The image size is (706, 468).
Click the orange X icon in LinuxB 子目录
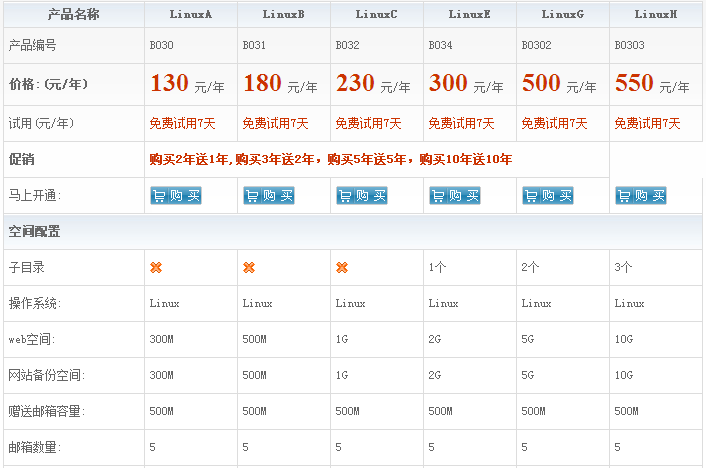249,268
